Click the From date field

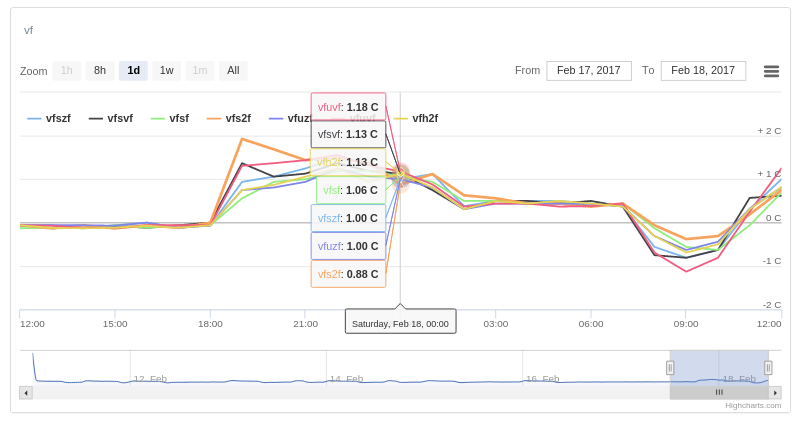coord(588,71)
